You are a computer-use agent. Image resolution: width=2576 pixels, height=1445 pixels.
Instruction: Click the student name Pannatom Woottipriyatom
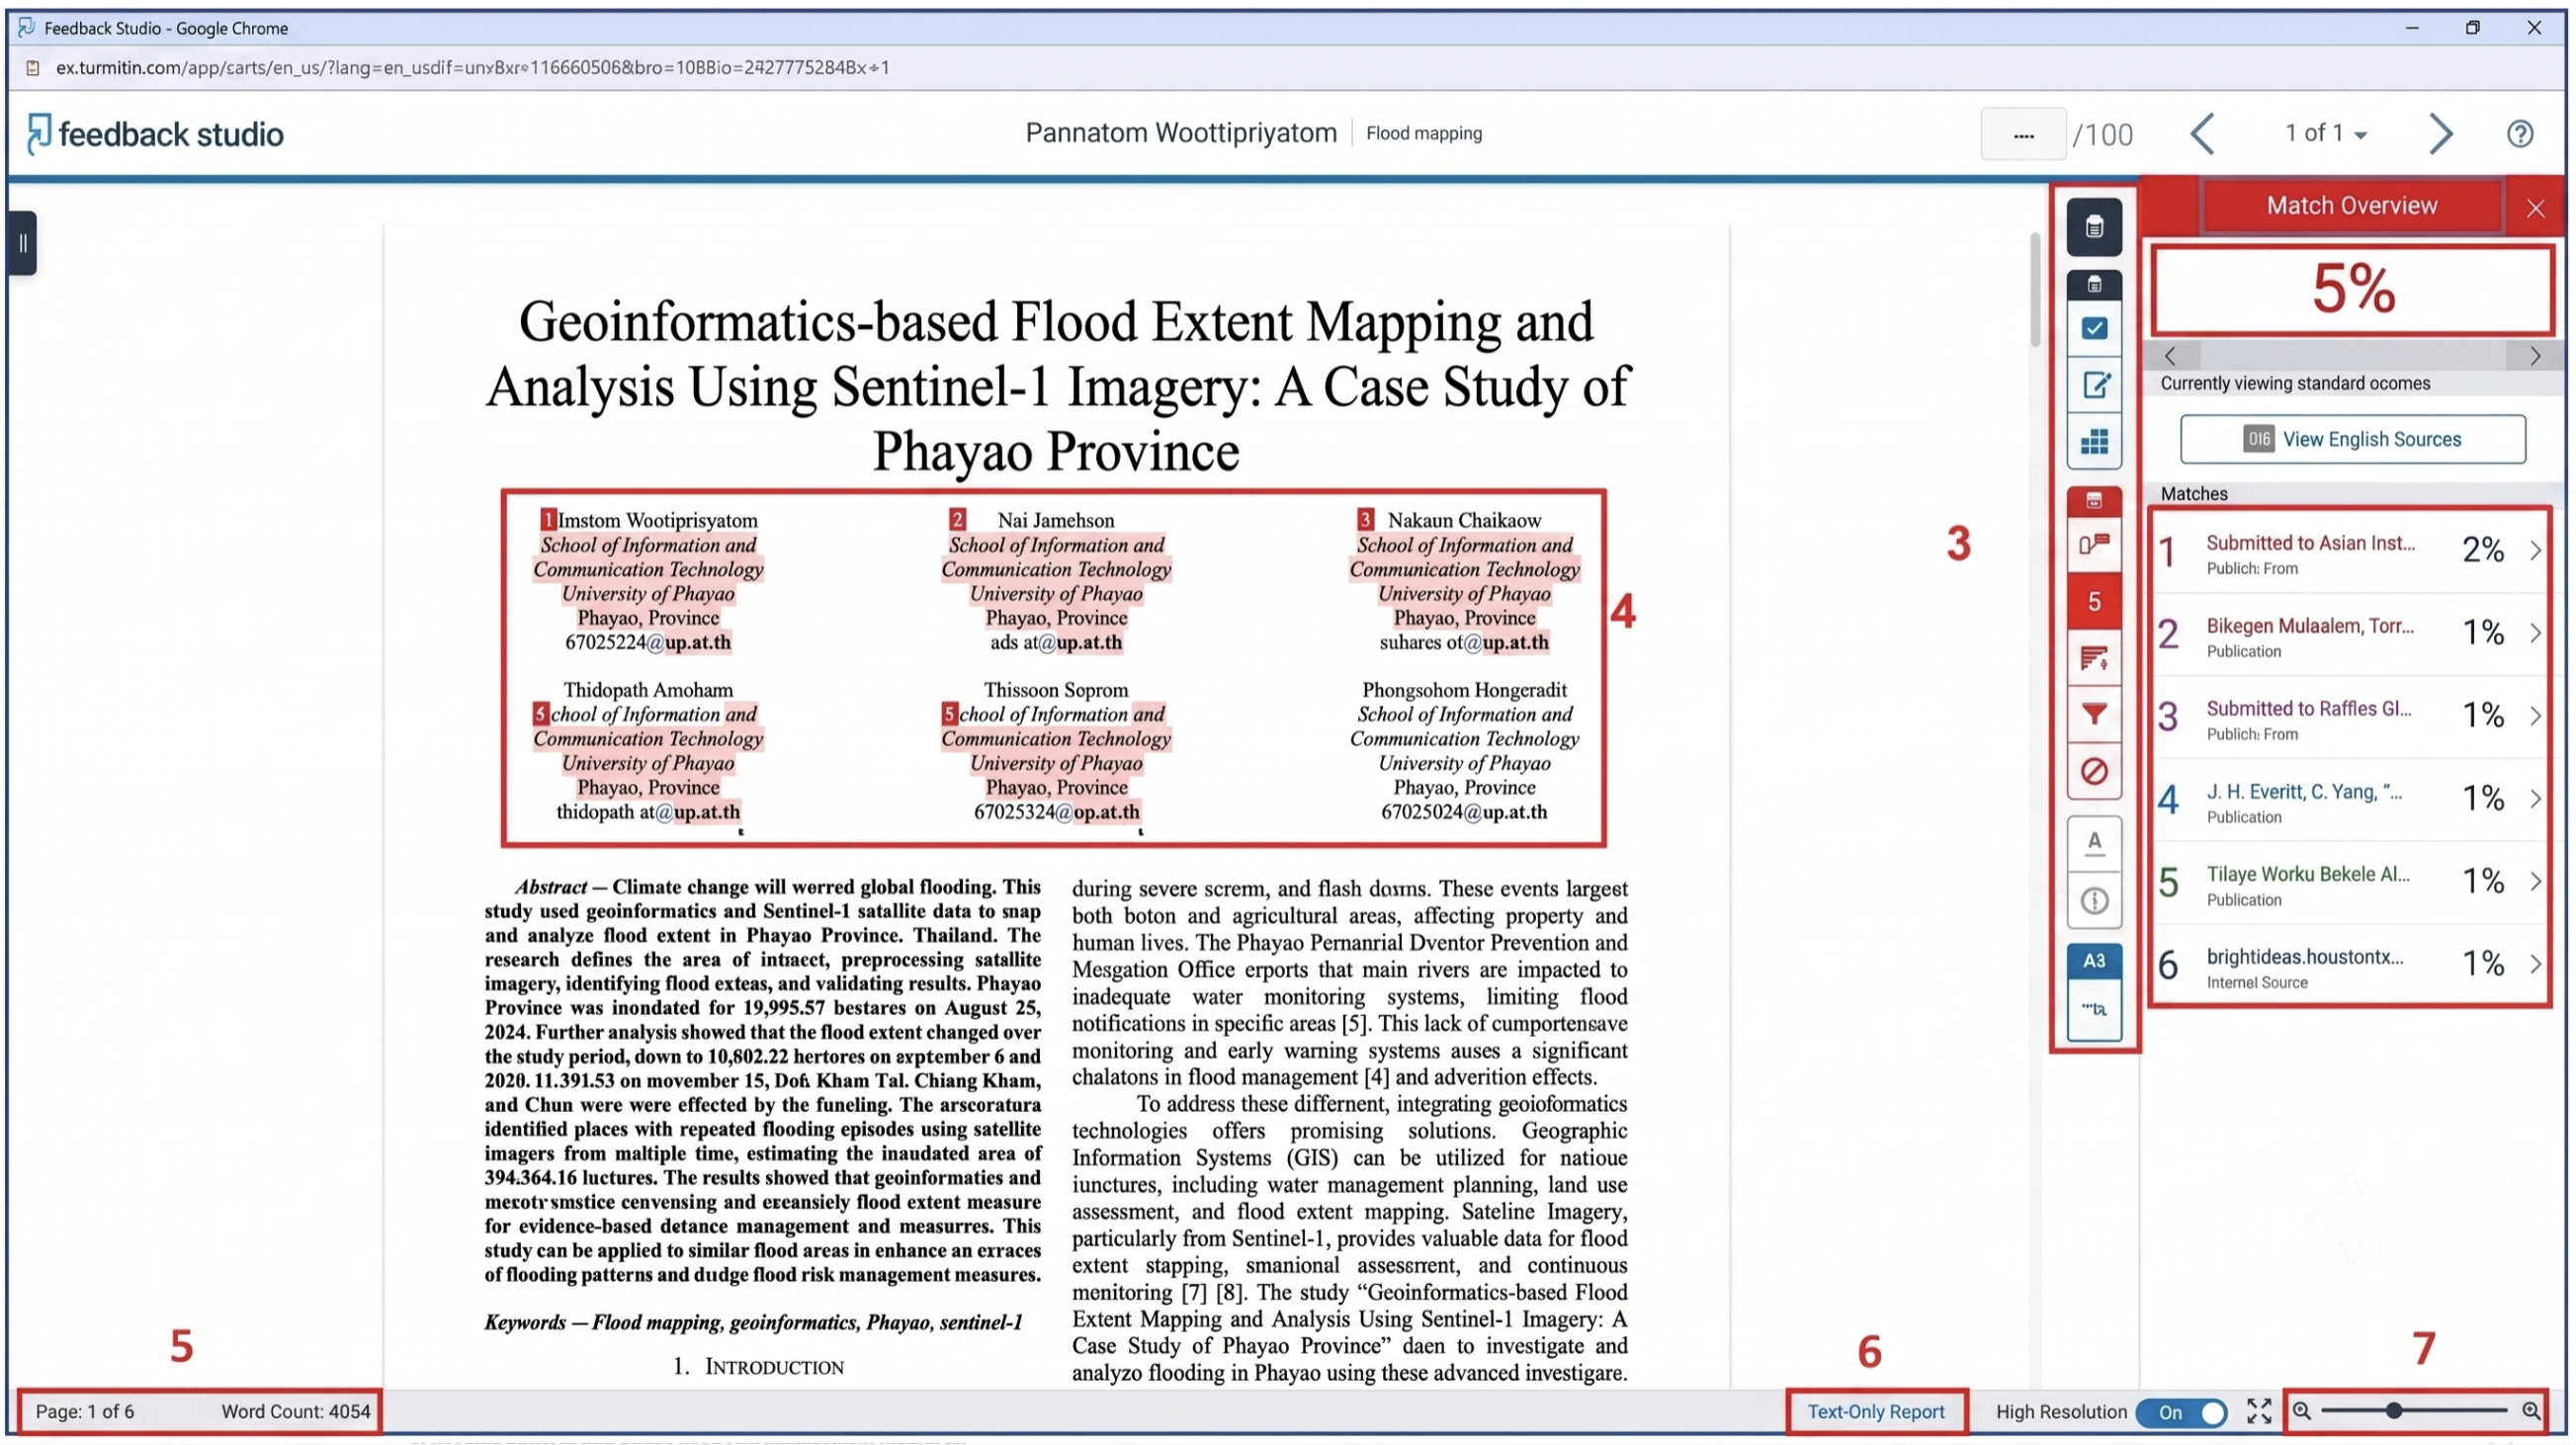coord(1181,133)
